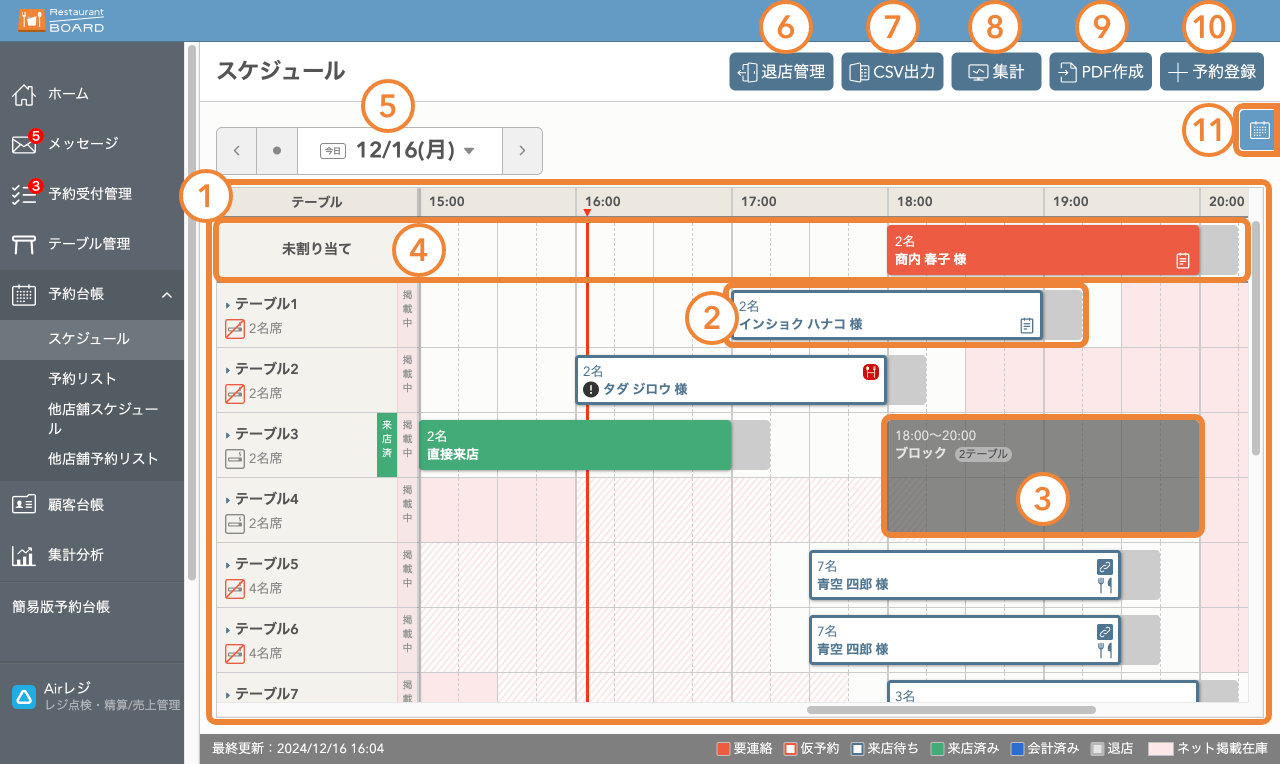Viewport: 1280px width, 764px height.
Task: Click the Restaurant BOARD logo
Action: point(61,20)
